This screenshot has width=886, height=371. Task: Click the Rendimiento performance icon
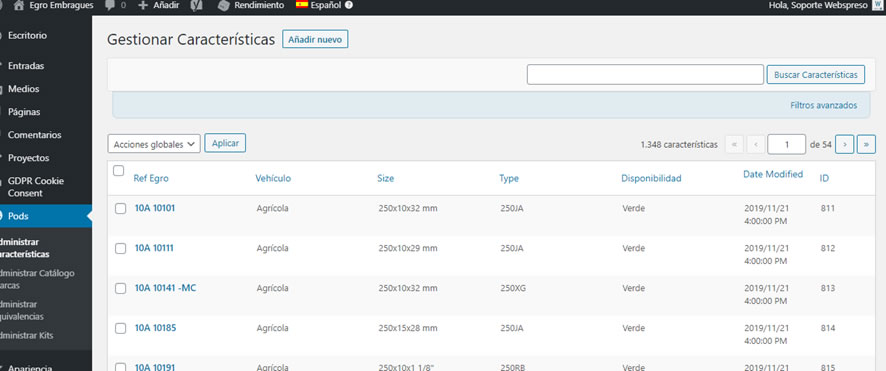[x=224, y=6]
